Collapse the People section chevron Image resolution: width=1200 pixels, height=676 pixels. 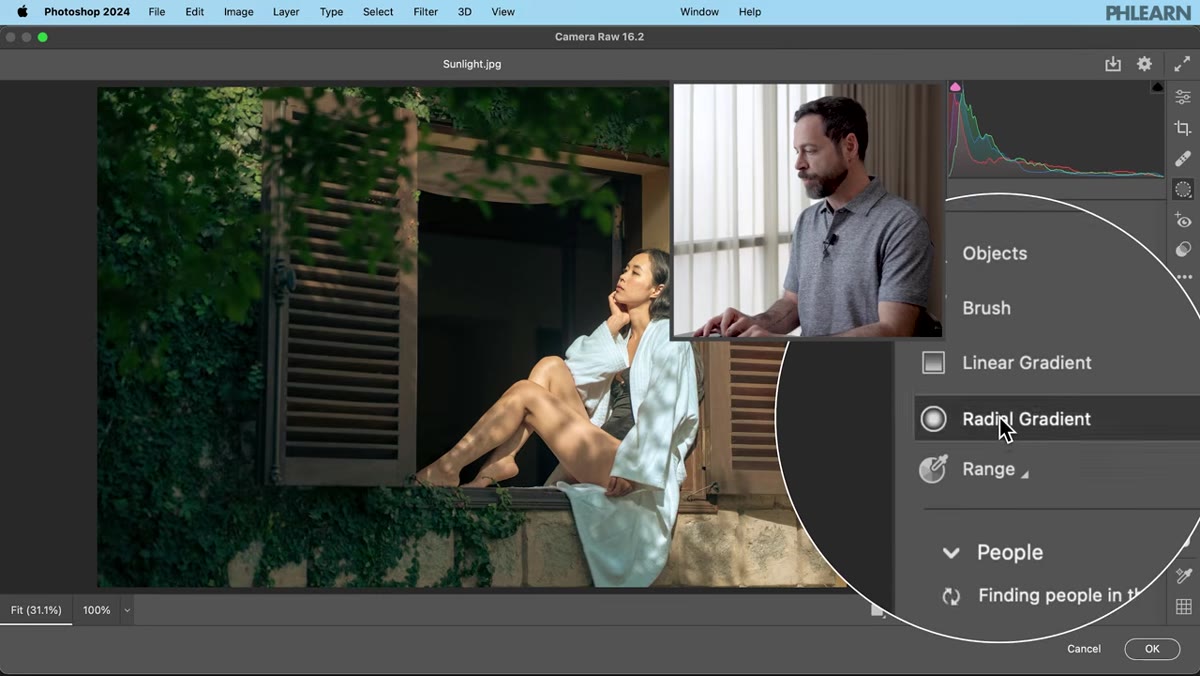click(951, 553)
